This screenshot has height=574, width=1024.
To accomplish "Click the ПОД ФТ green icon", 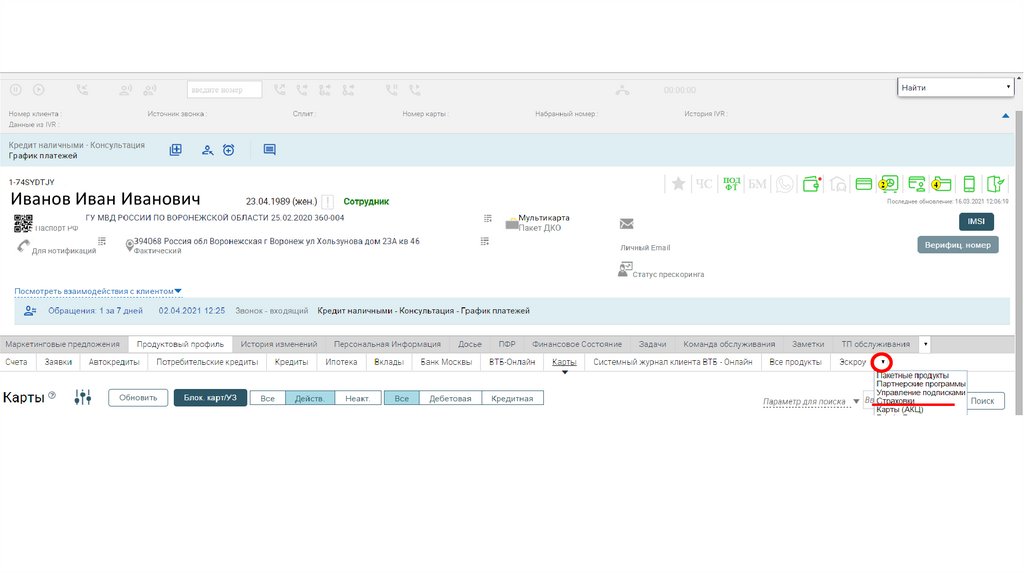I will [x=731, y=184].
